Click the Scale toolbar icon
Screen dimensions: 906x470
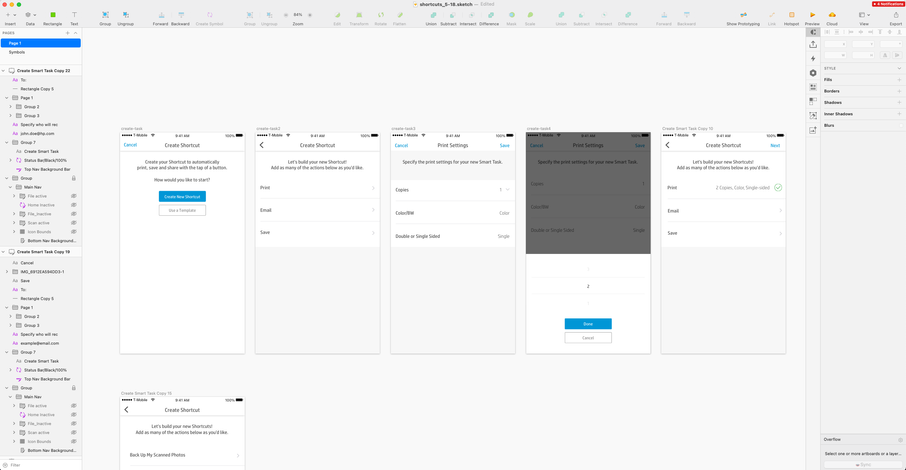coord(530,16)
